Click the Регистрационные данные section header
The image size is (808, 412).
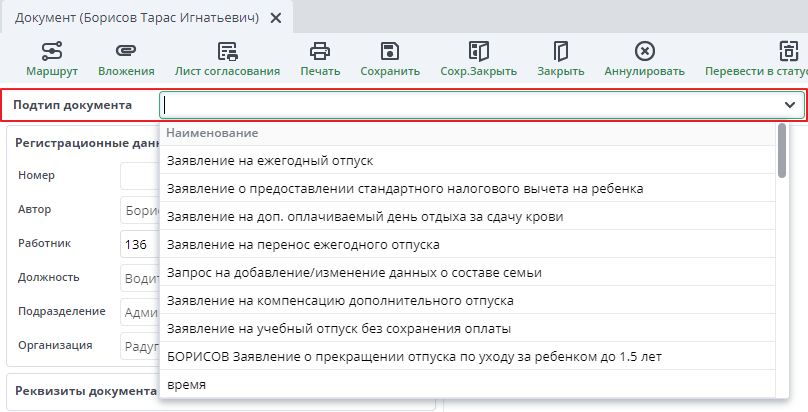point(87,143)
